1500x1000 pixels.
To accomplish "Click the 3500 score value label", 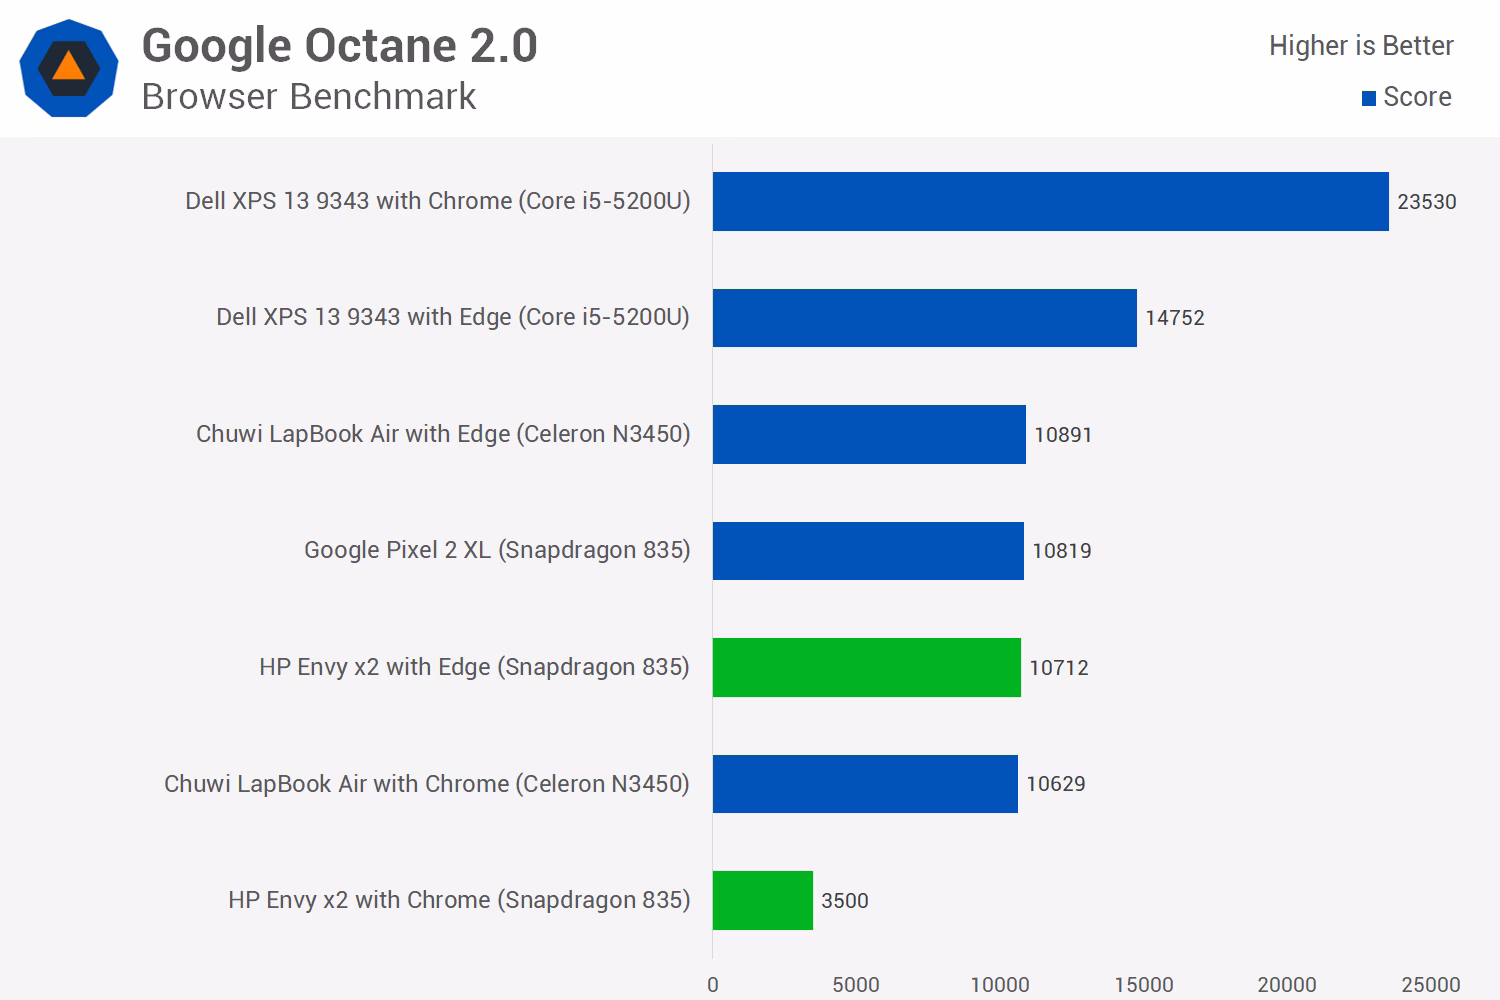I will (x=845, y=901).
